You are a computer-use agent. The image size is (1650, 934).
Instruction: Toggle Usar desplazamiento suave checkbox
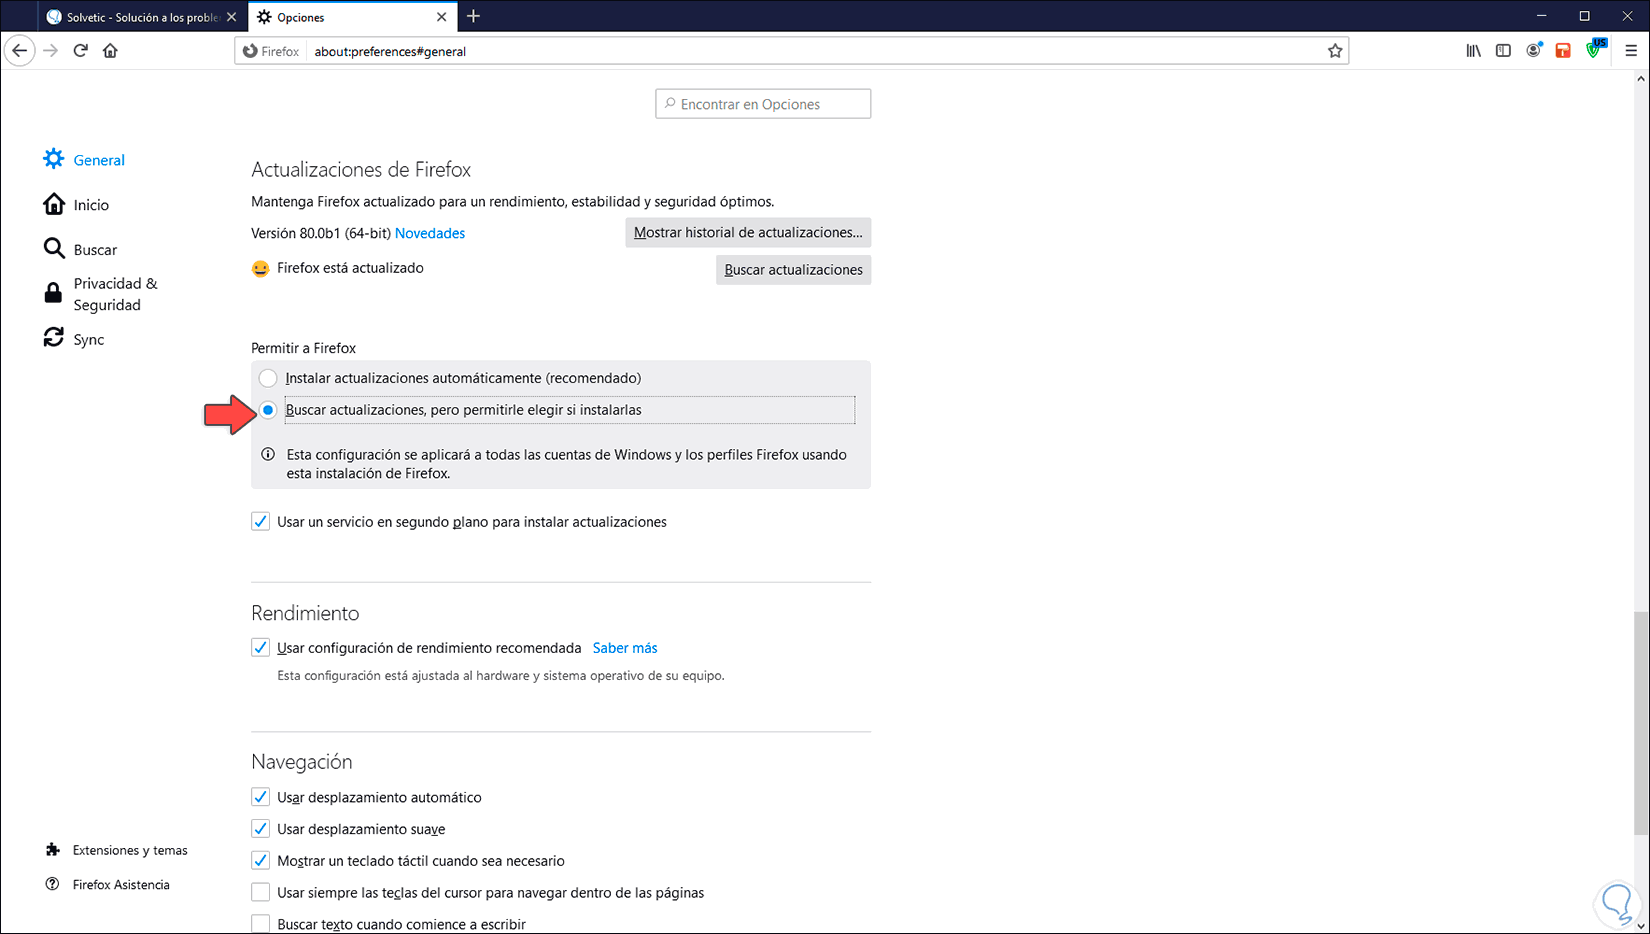tap(260, 828)
